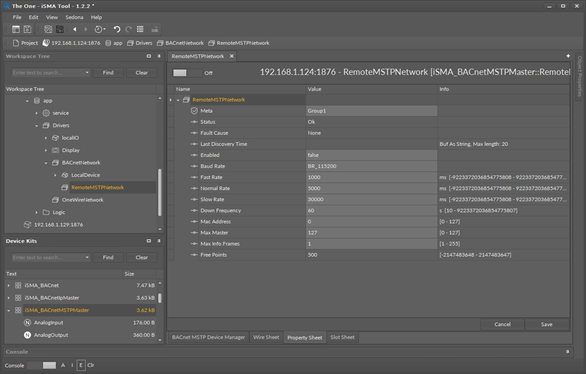Collapse the BACnetNetwork tree node
The height and width of the screenshot is (374, 586).
point(46,163)
